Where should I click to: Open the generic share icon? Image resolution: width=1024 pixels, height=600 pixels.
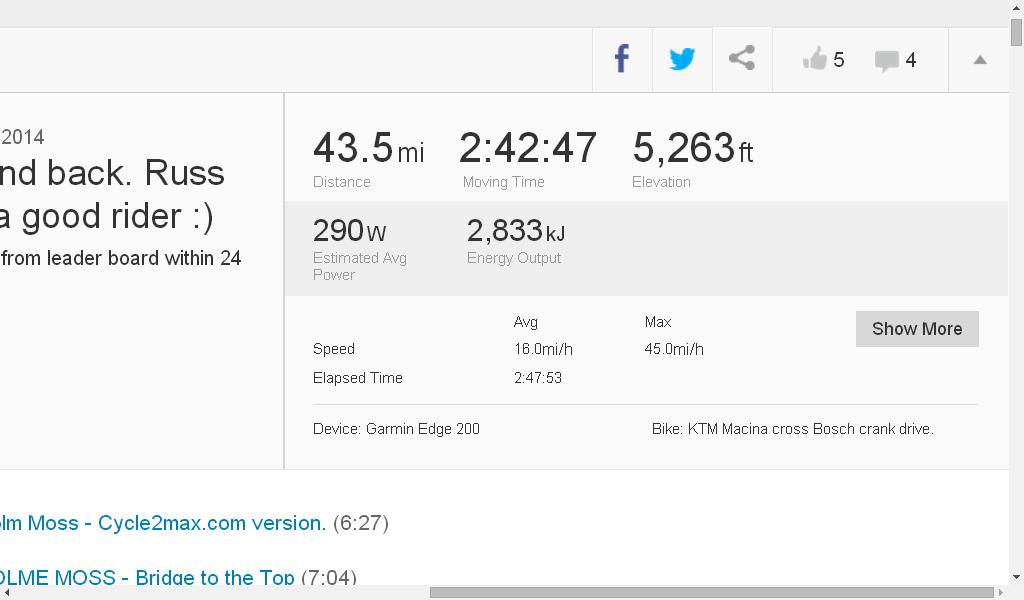pos(742,59)
